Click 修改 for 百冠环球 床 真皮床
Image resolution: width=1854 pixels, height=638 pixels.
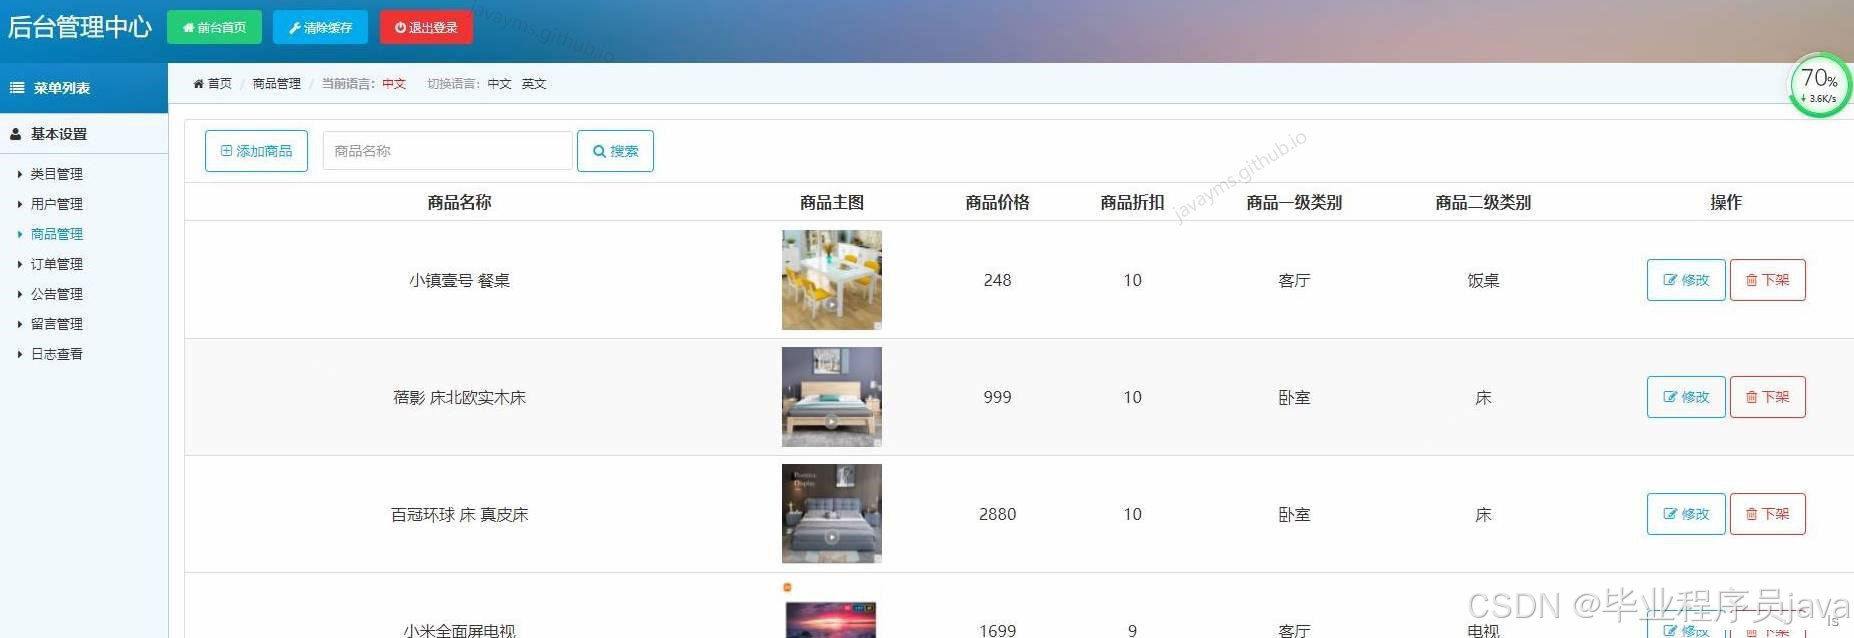coord(1686,514)
